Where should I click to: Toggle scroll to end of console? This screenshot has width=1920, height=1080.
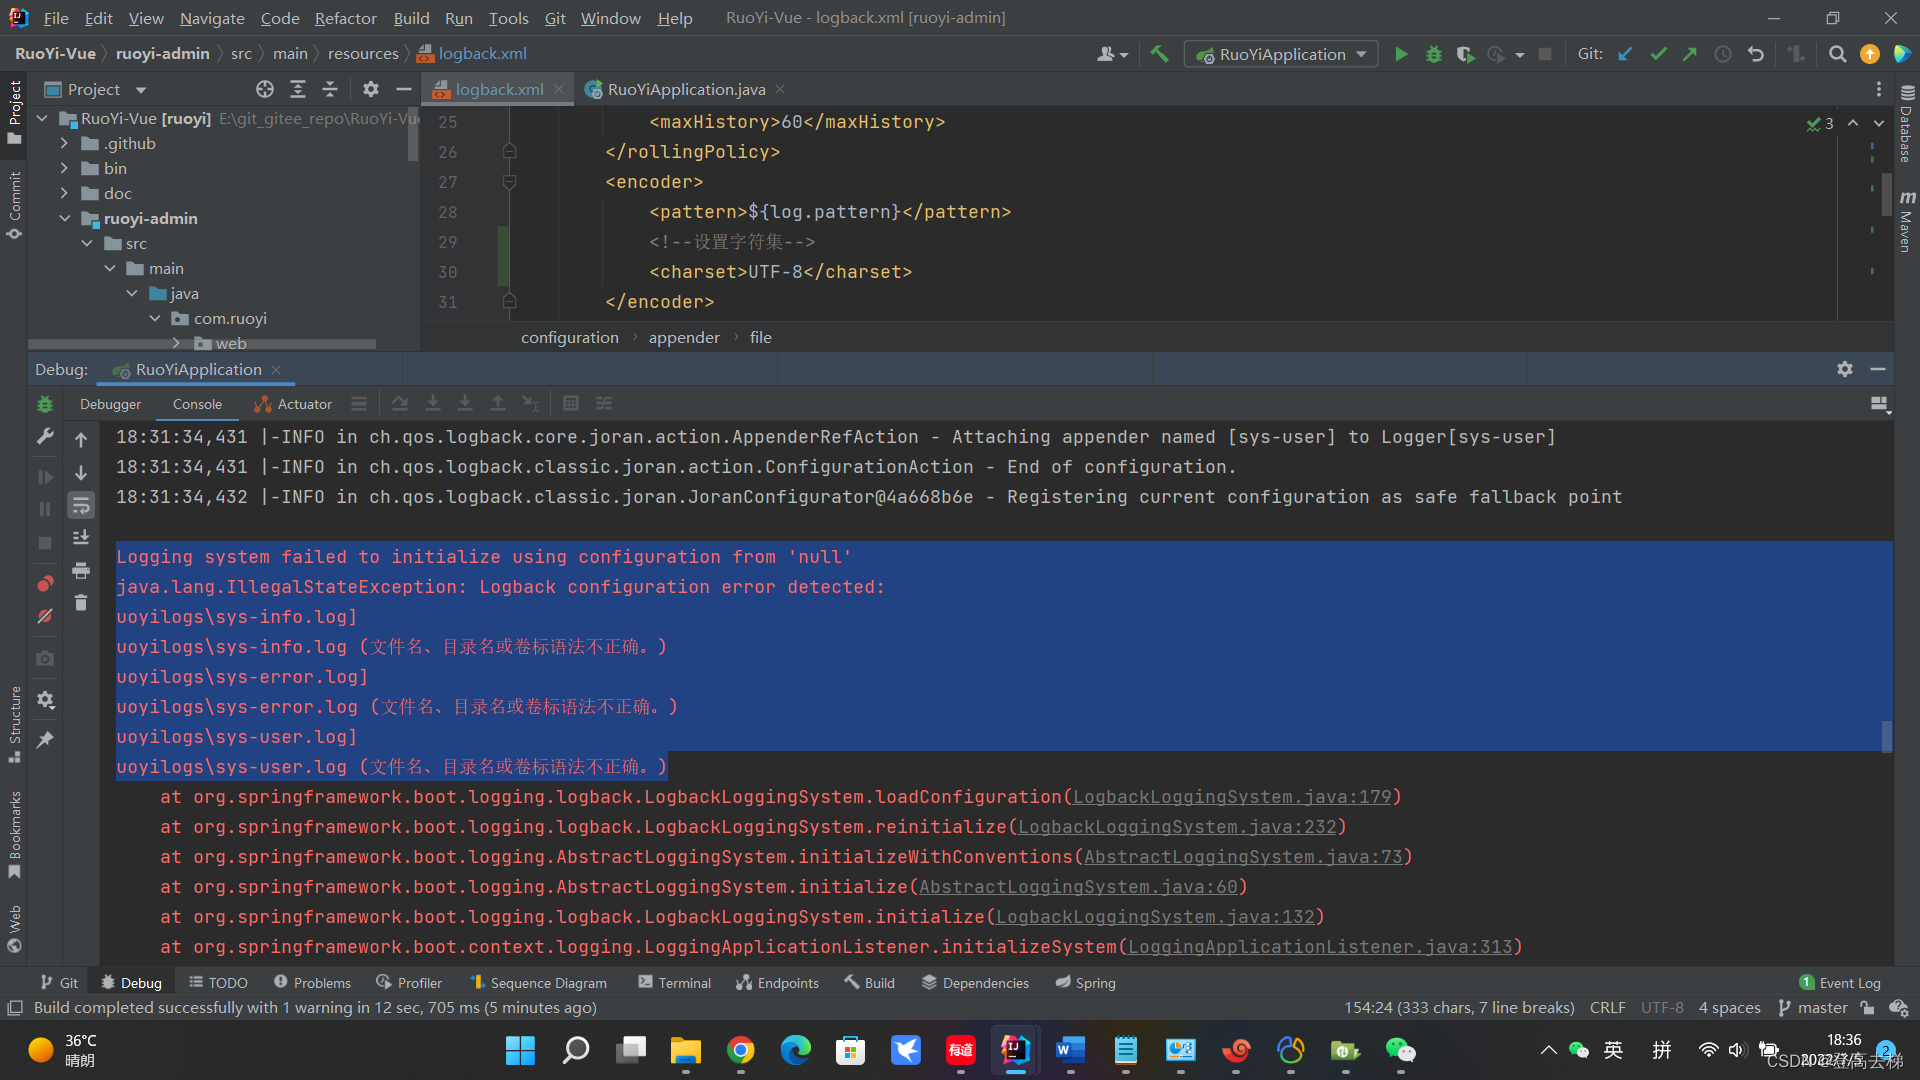[81, 538]
